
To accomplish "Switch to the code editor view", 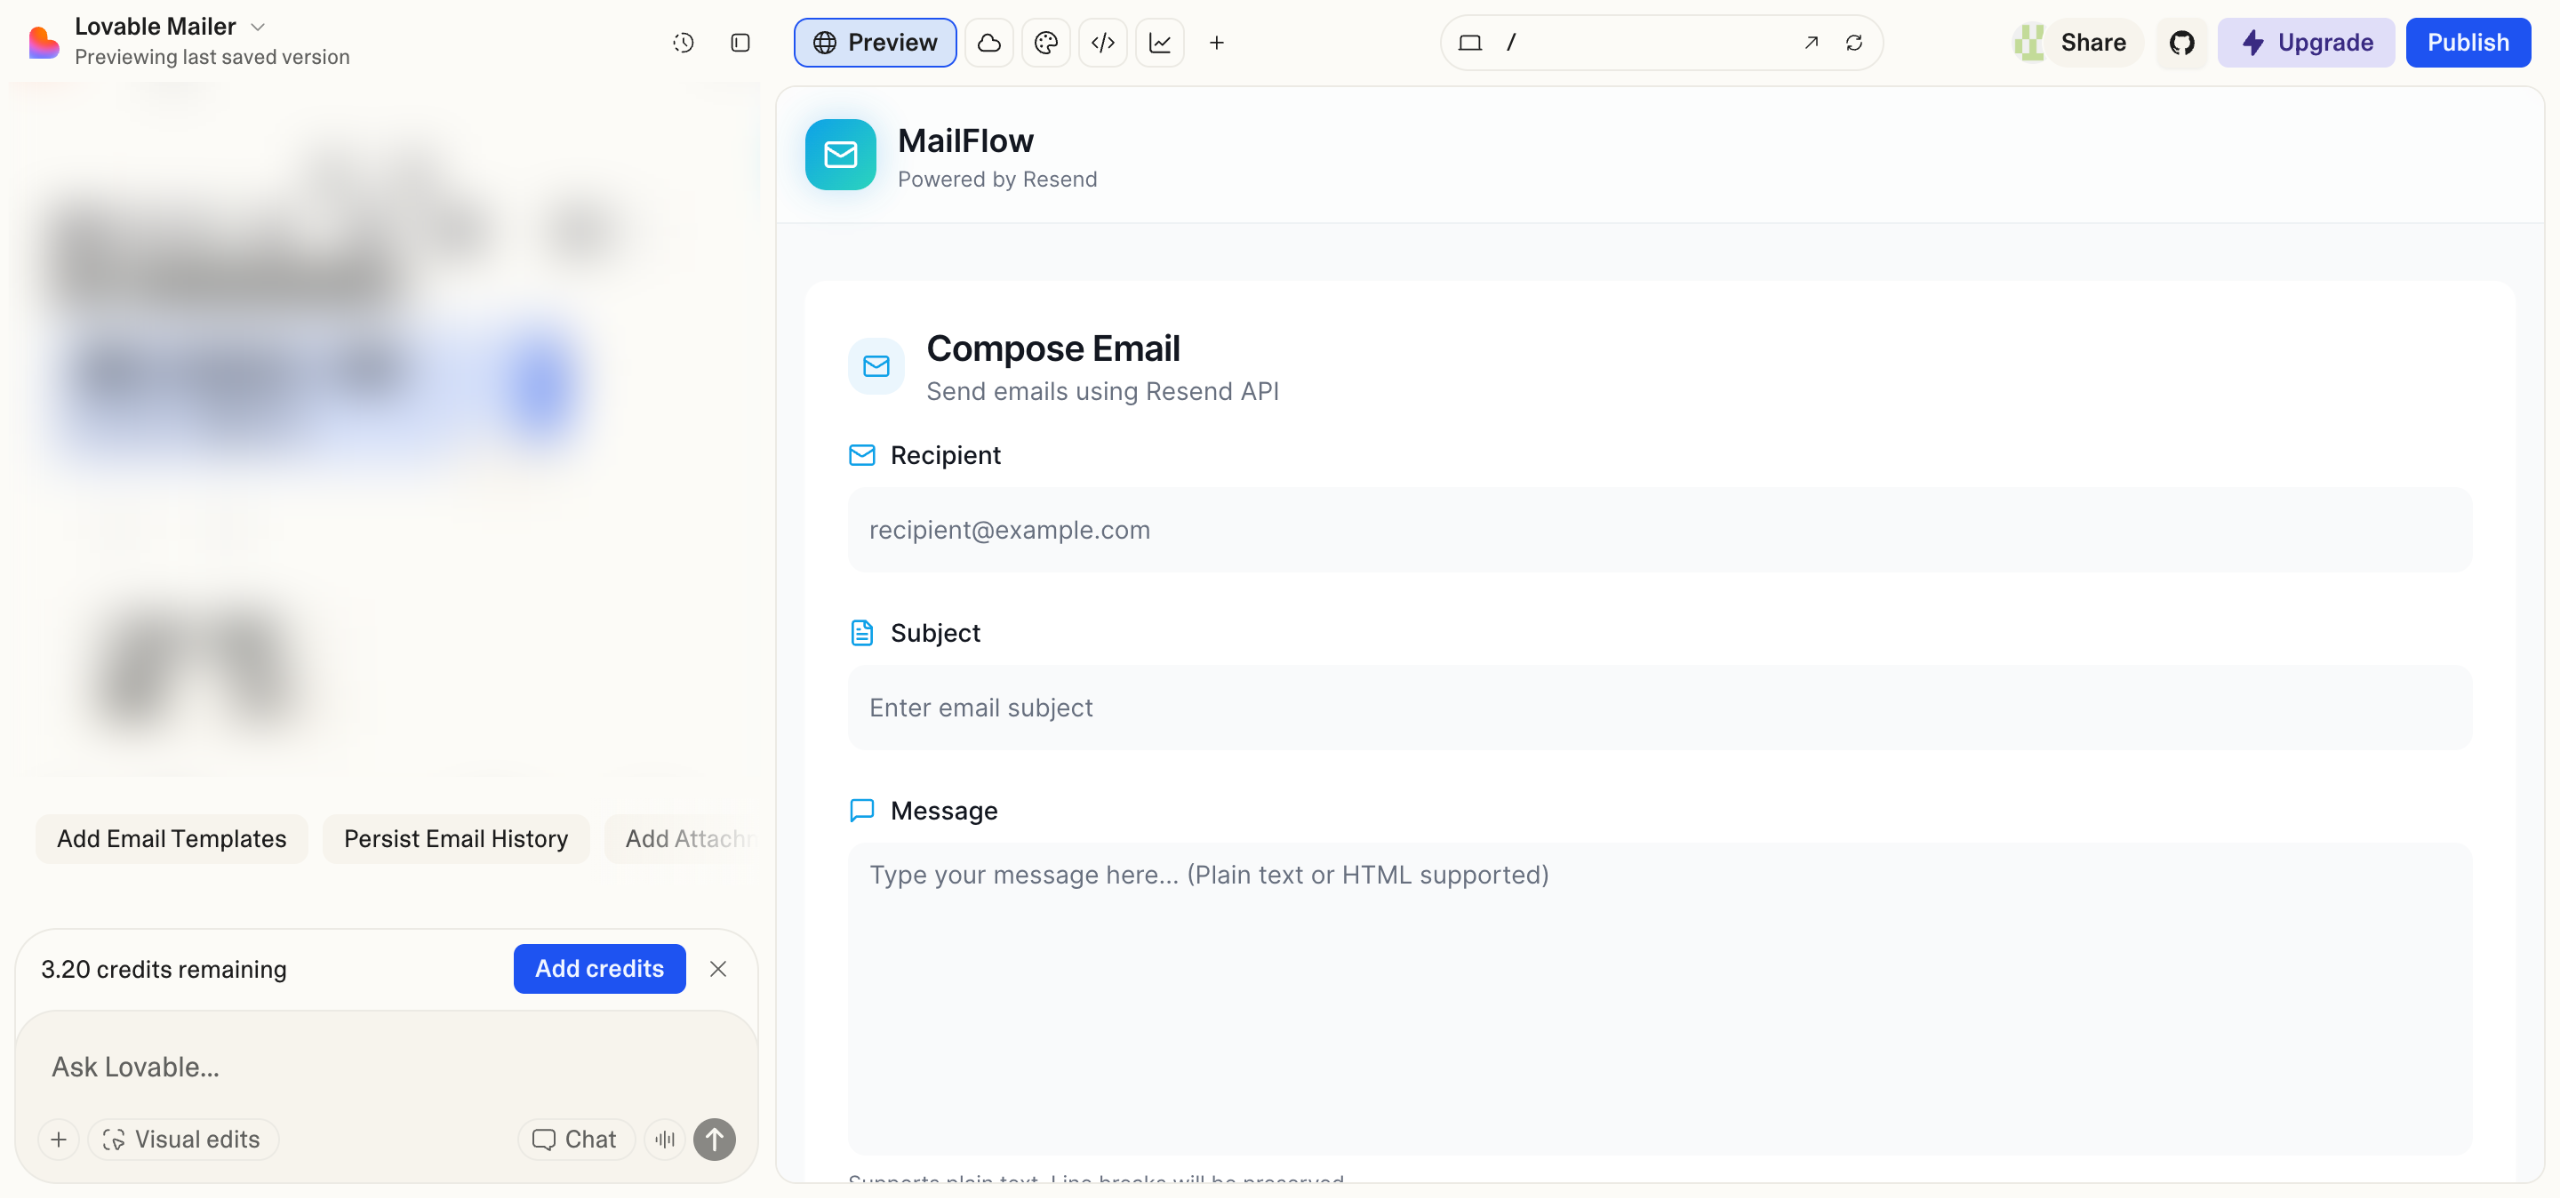I will pyautogui.click(x=1103, y=43).
